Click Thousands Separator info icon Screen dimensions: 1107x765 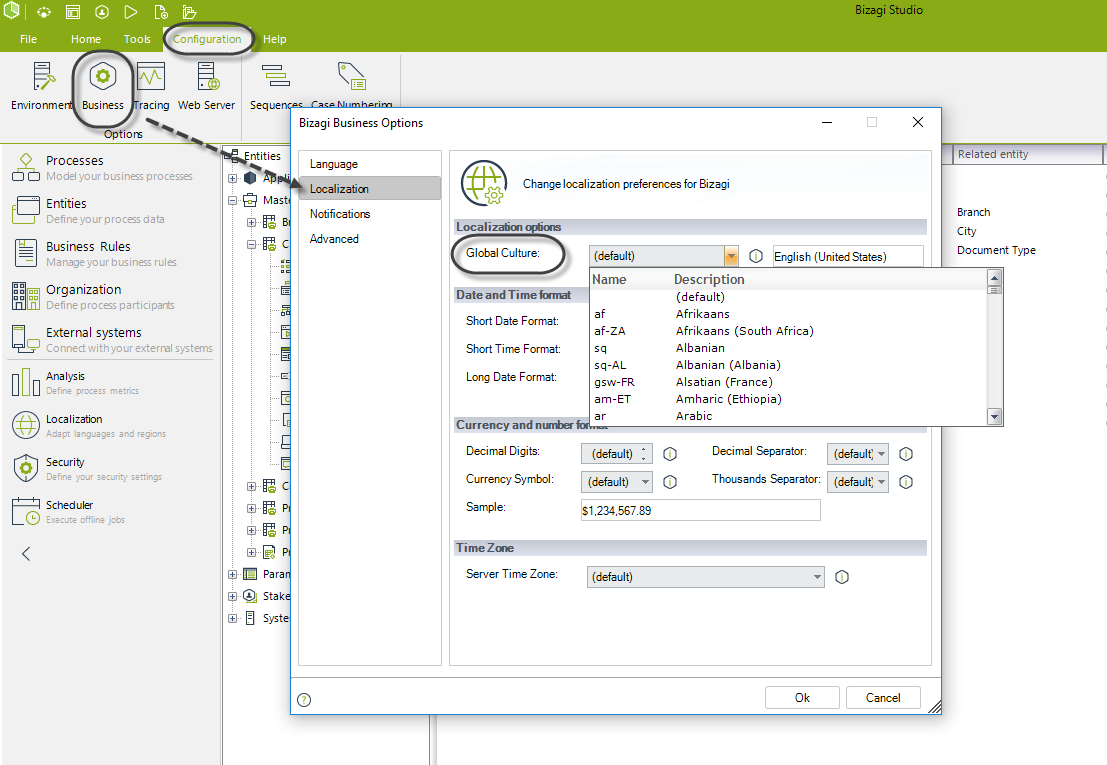click(906, 482)
